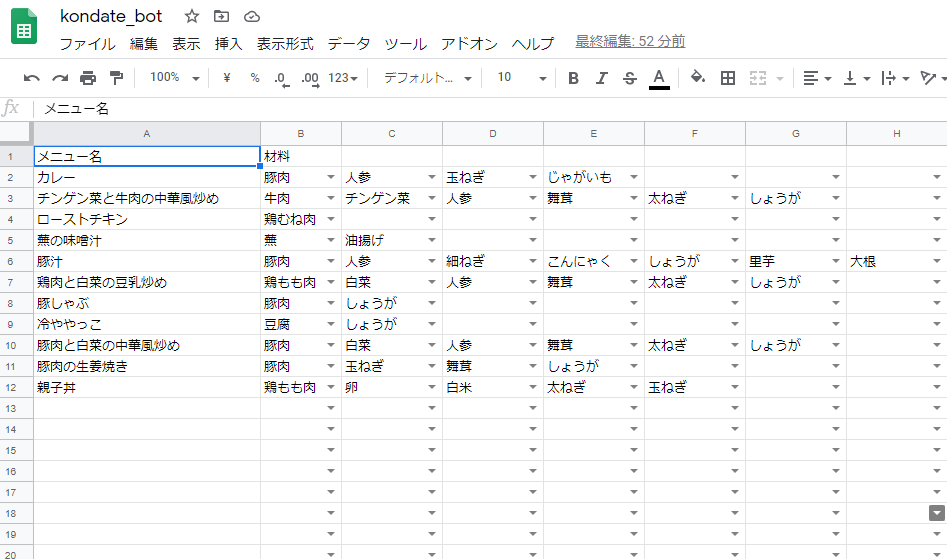Undo the last action
The height and width of the screenshot is (559, 947).
pyautogui.click(x=31, y=78)
